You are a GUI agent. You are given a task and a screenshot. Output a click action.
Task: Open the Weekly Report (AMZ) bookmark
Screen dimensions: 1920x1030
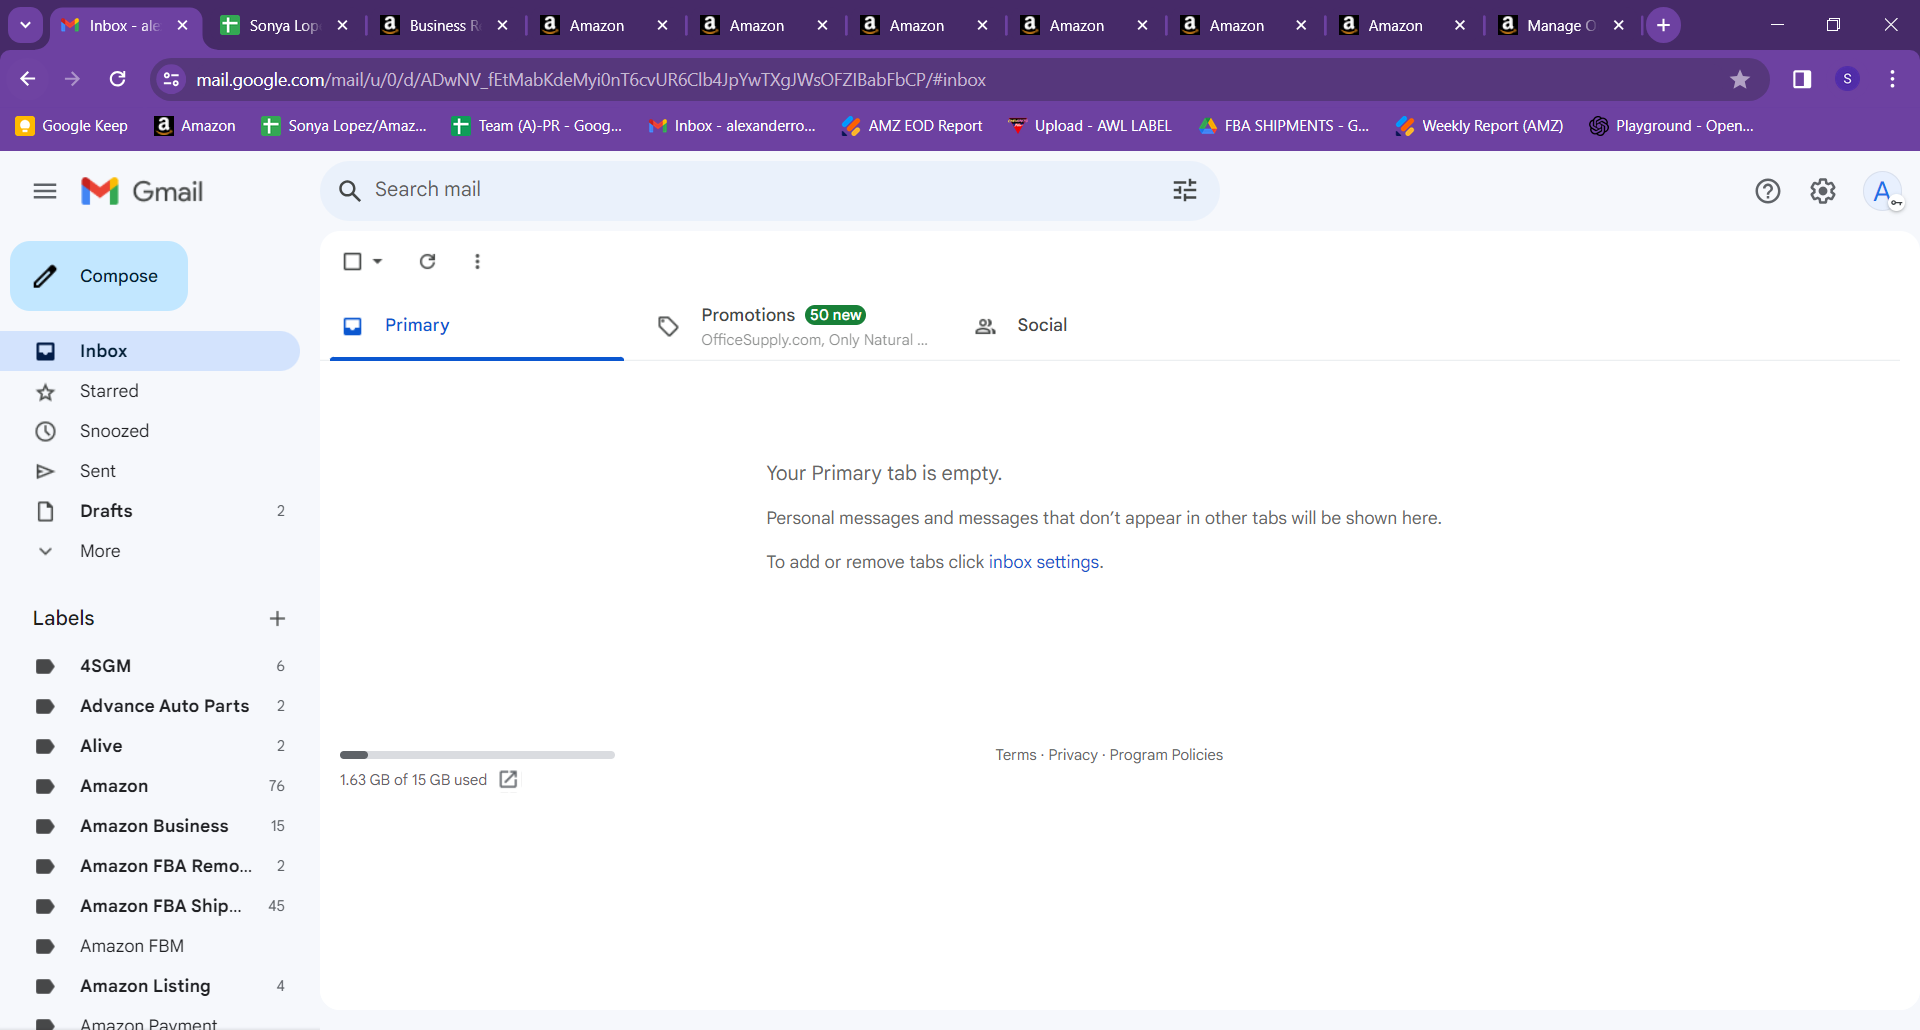(x=1480, y=126)
